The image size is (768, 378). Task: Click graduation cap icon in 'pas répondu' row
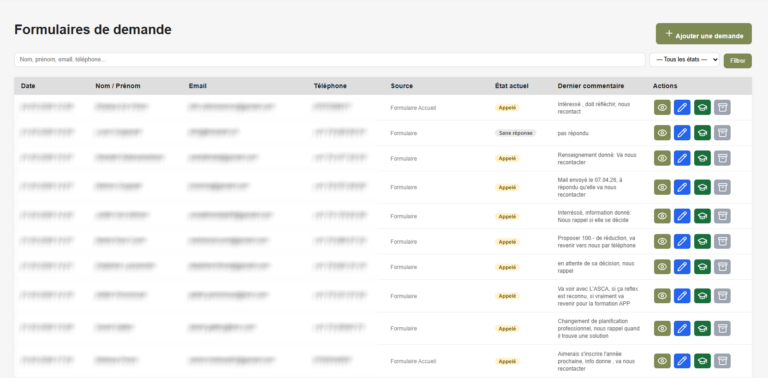[x=702, y=133]
